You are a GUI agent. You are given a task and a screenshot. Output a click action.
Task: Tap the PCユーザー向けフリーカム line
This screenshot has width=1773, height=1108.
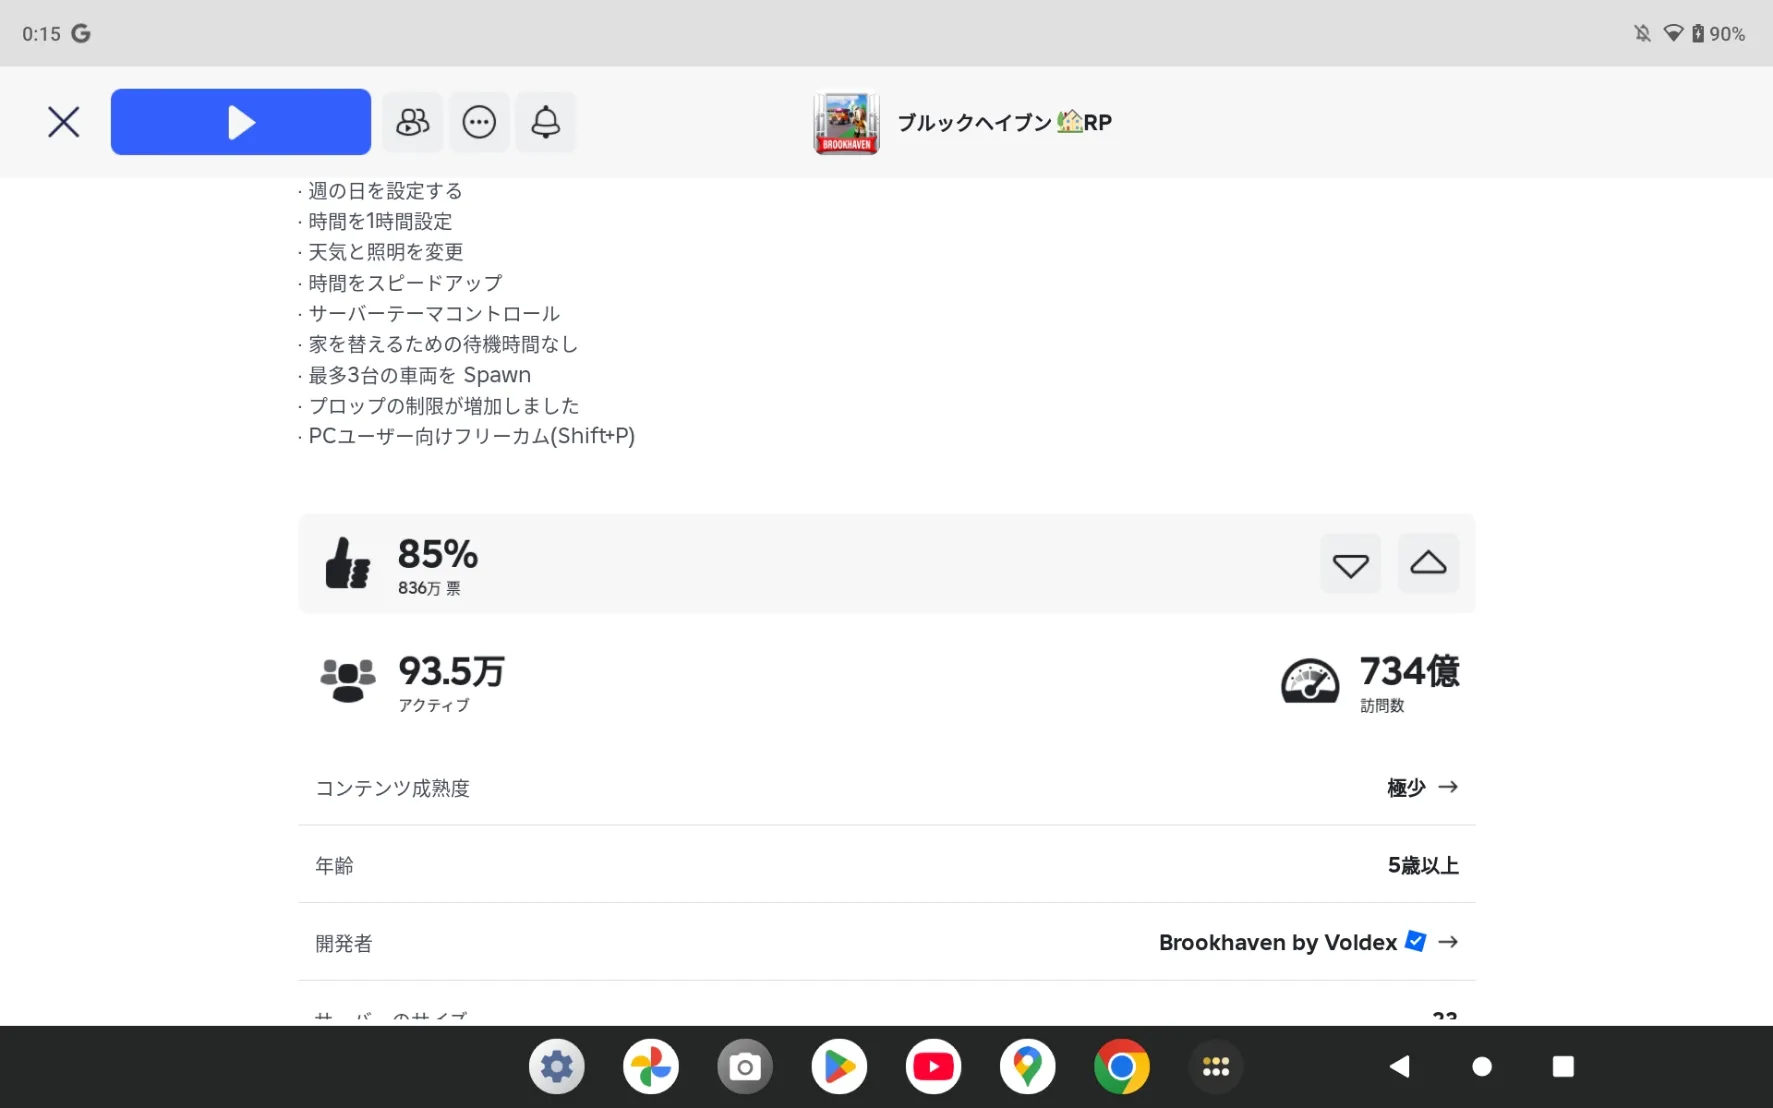[x=466, y=436]
